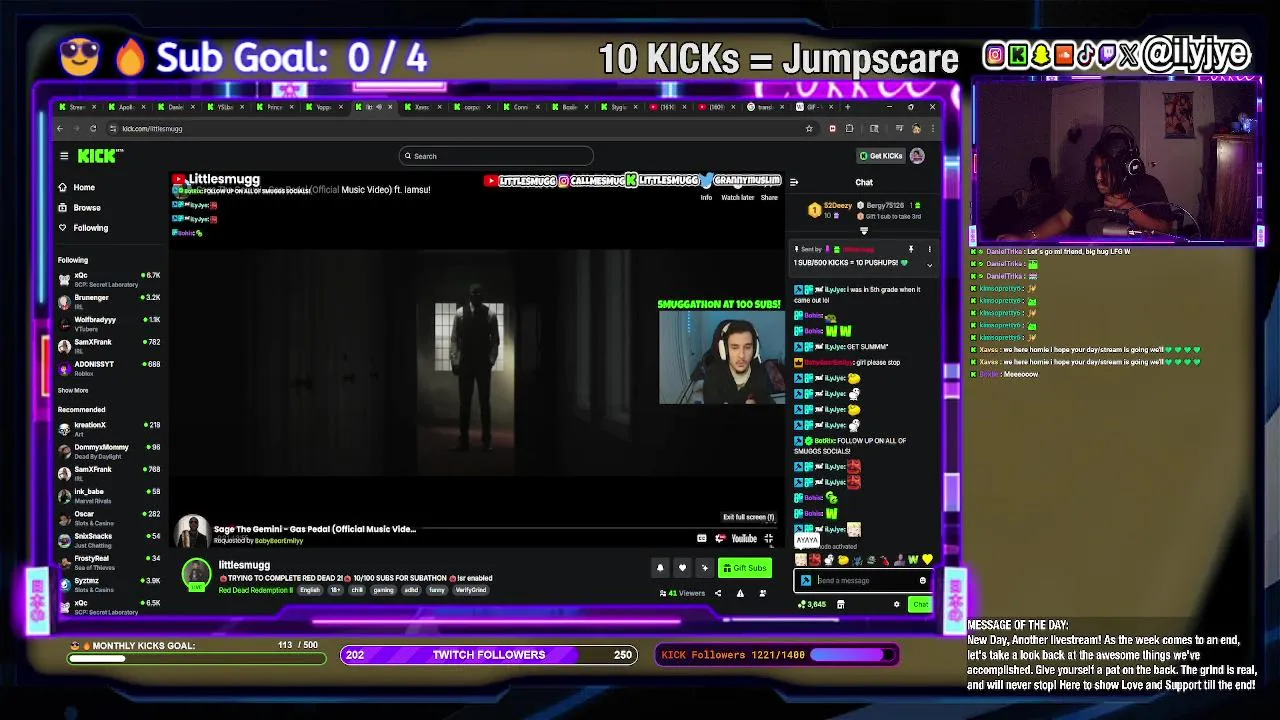Click Share on the embedded video
This screenshot has height=720, width=1280.
[x=769, y=197]
